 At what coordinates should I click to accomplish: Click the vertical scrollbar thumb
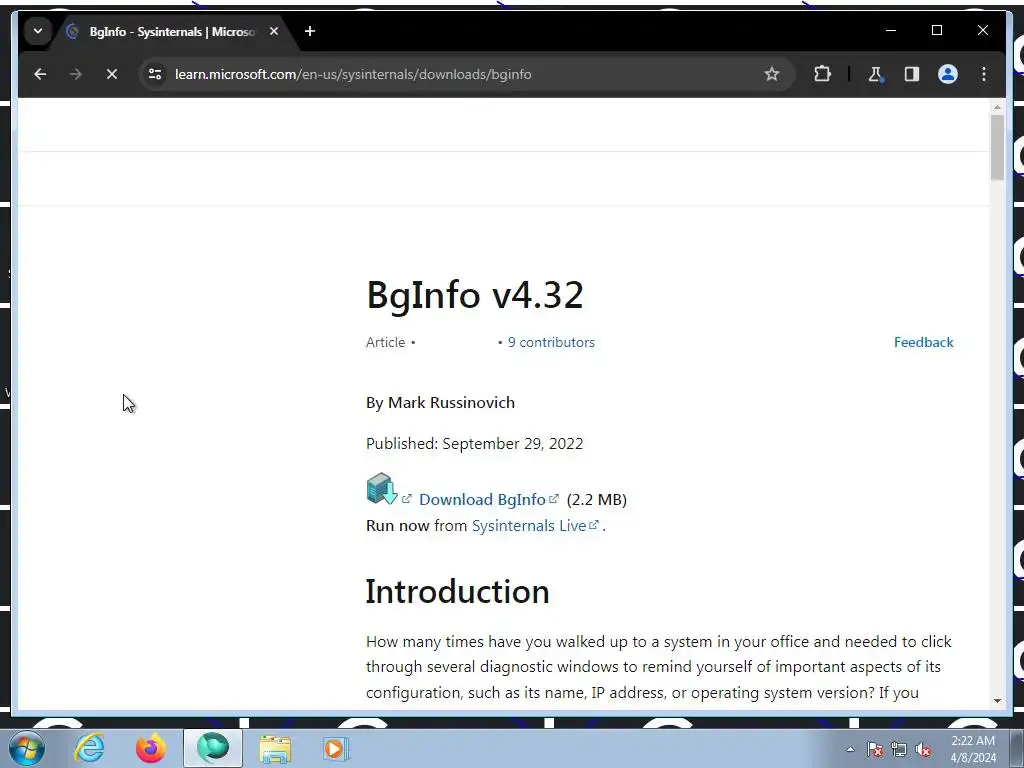coord(997,148)
